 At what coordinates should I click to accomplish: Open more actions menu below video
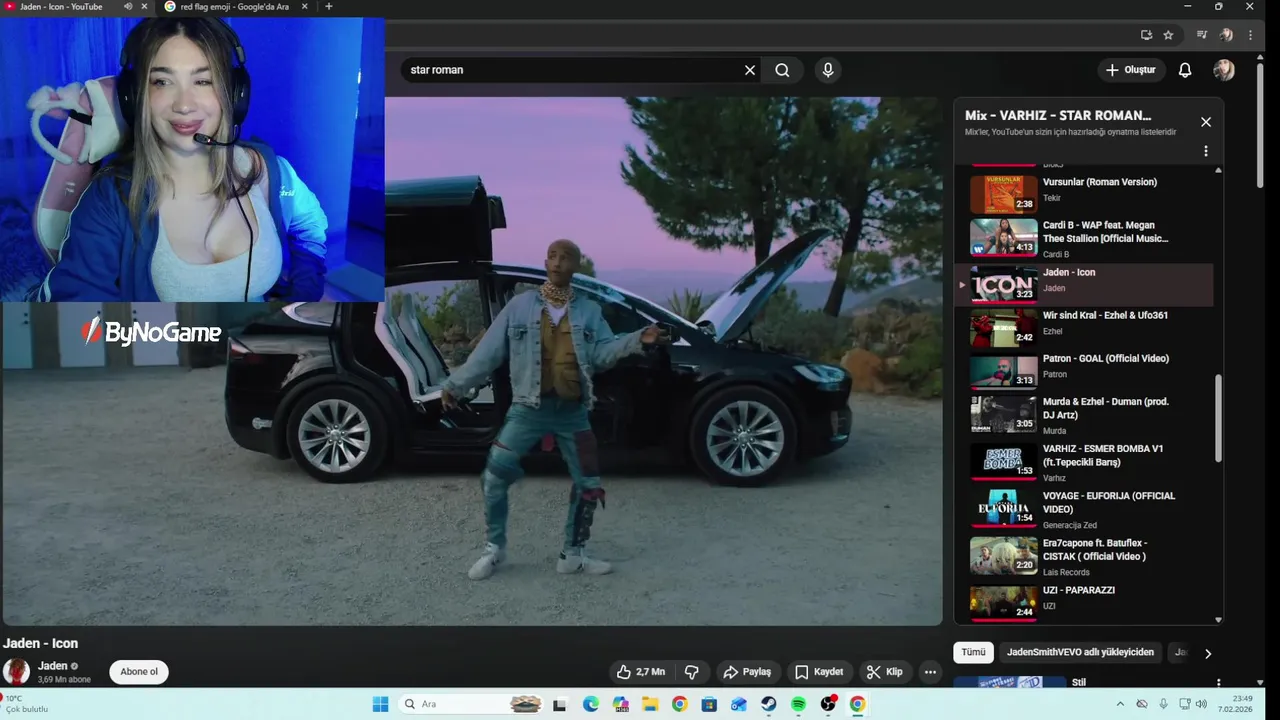click(x=930, y=672)
